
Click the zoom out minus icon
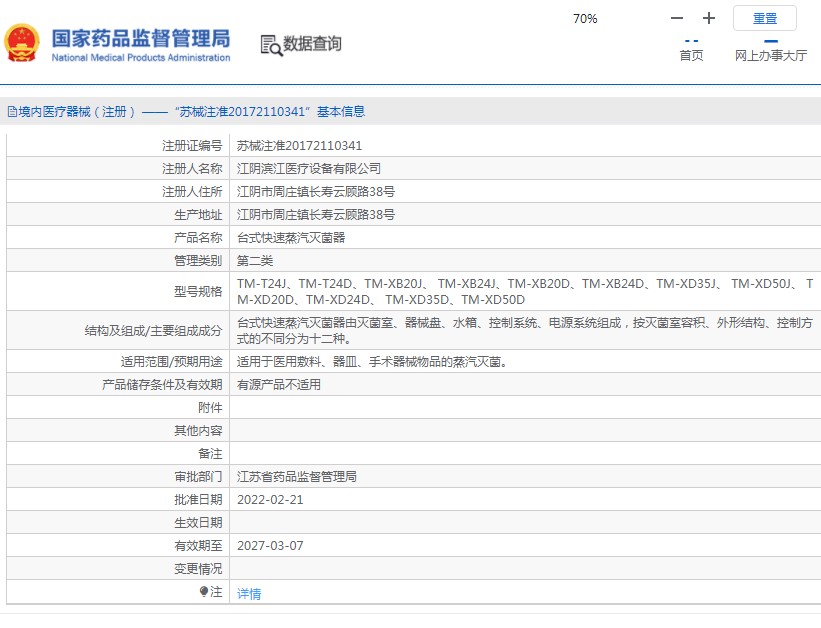[x=677, y=19]
